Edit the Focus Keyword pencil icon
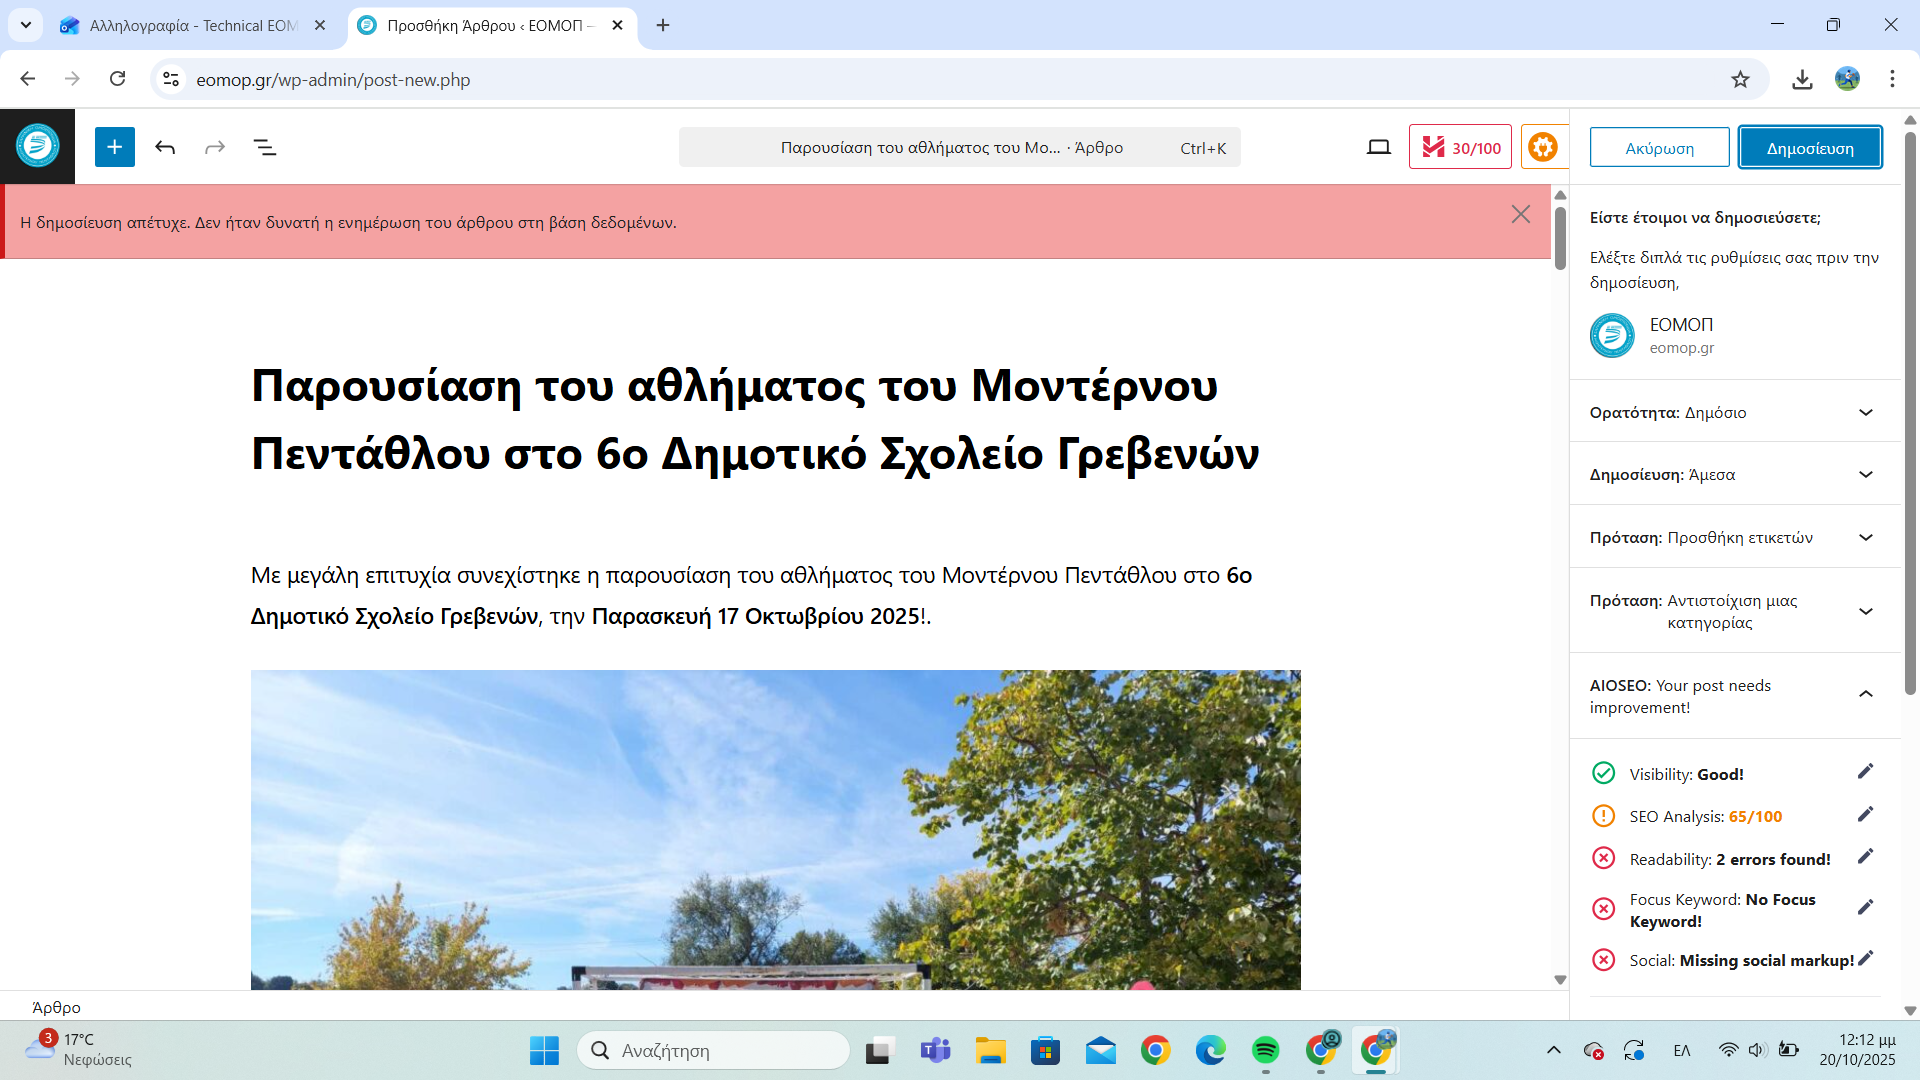Image resolution: width=1920 pixels, height=1080 pixels. (1865, 907)
